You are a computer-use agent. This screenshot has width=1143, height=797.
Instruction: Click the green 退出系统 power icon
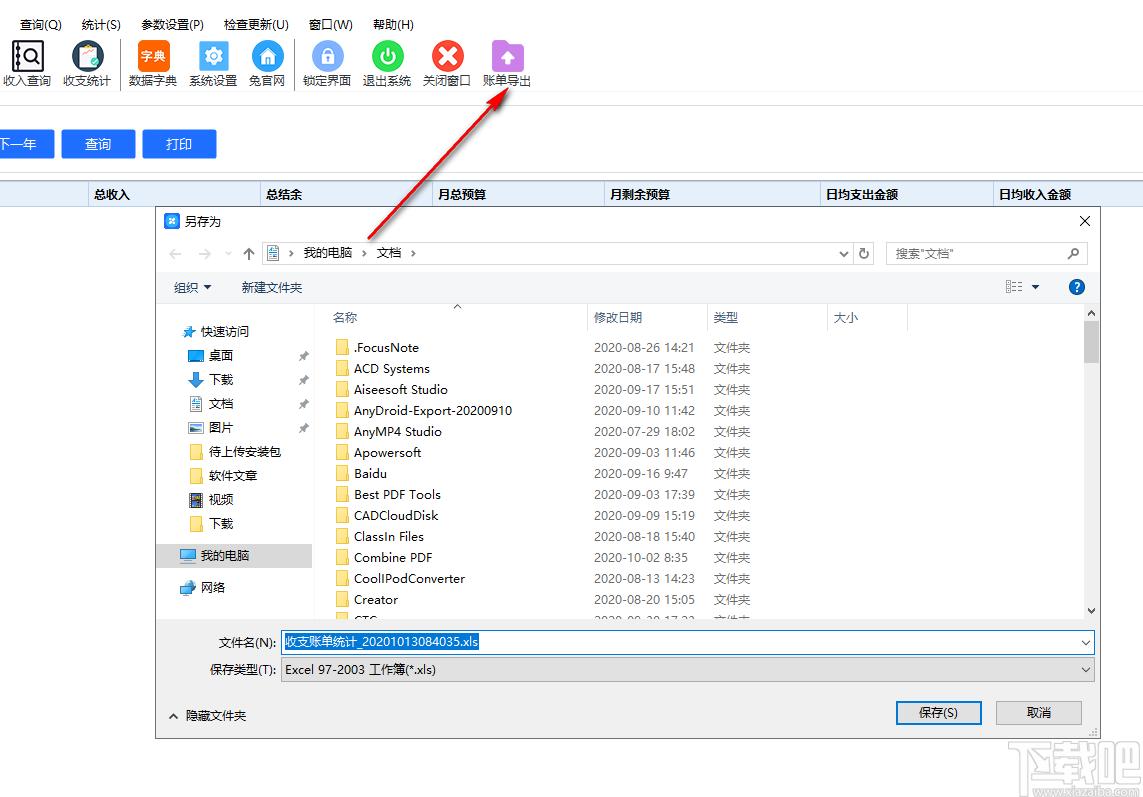point(387,57)
